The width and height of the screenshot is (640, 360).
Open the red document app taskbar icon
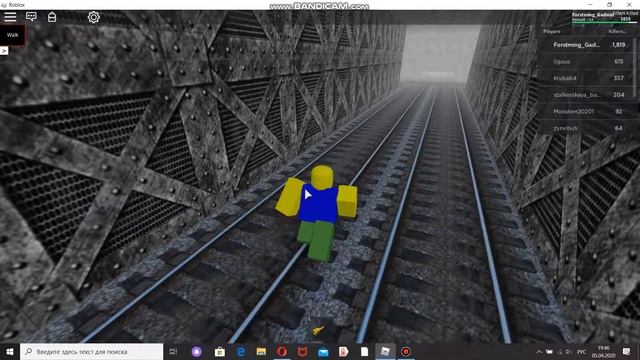click(344, 351)
